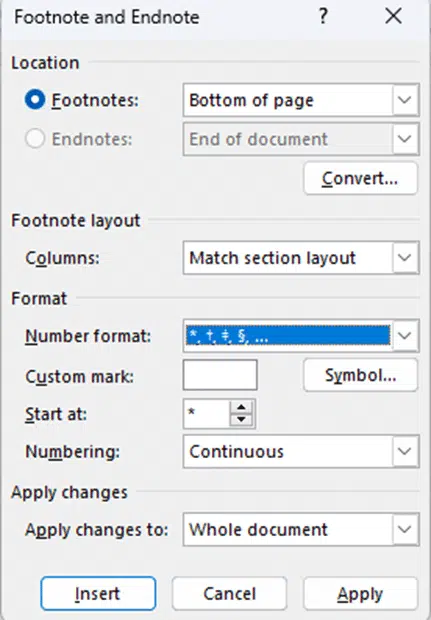This screenshot has width=431, height=620.
Task: Open the Symbol... picker button
Action: coord(360,375)
